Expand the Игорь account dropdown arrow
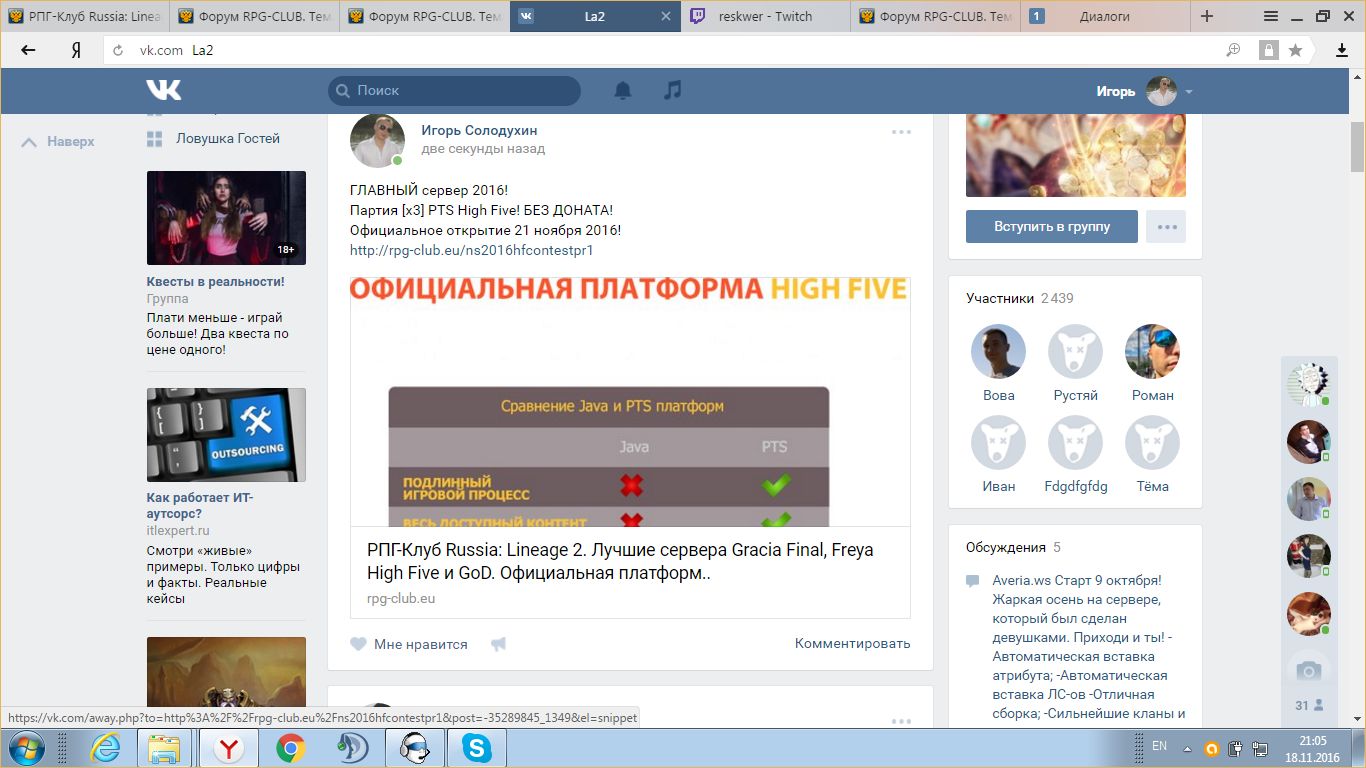The width and height of the screenshot is (1366, 768). (x=1189, y=92)
